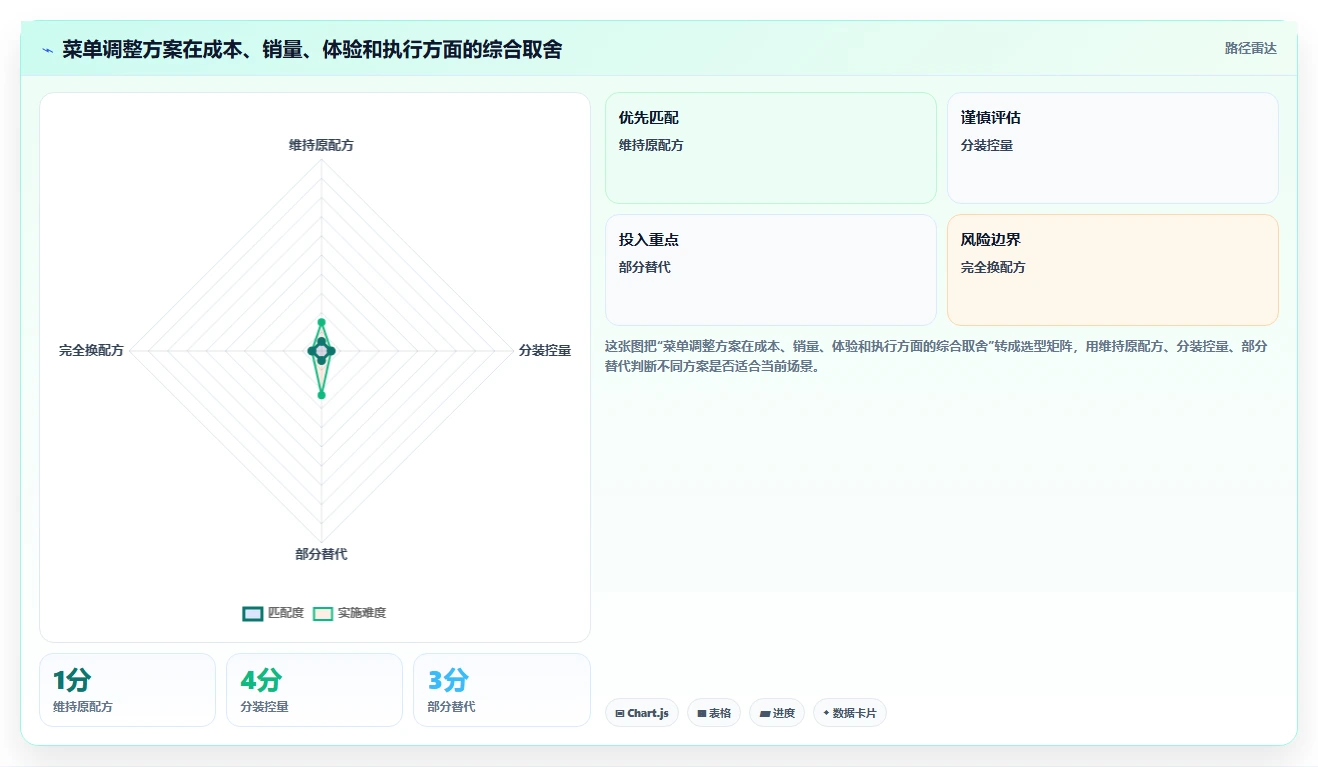The image size is (1318, 767).
Task: Open the 风险边界 card
Action: [x=1113, y=270]
